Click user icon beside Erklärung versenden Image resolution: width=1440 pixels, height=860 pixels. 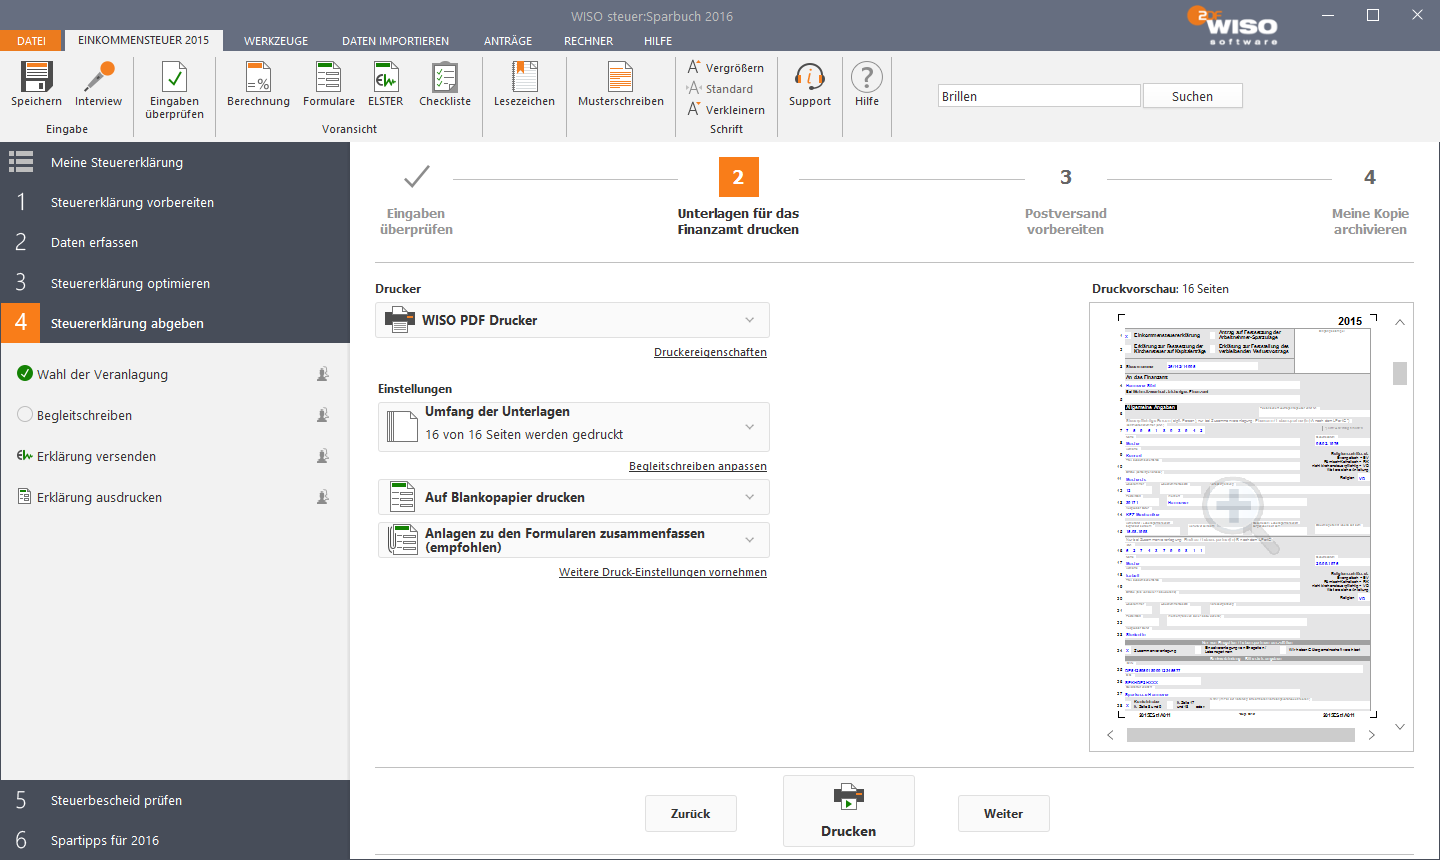coord(323,456)
